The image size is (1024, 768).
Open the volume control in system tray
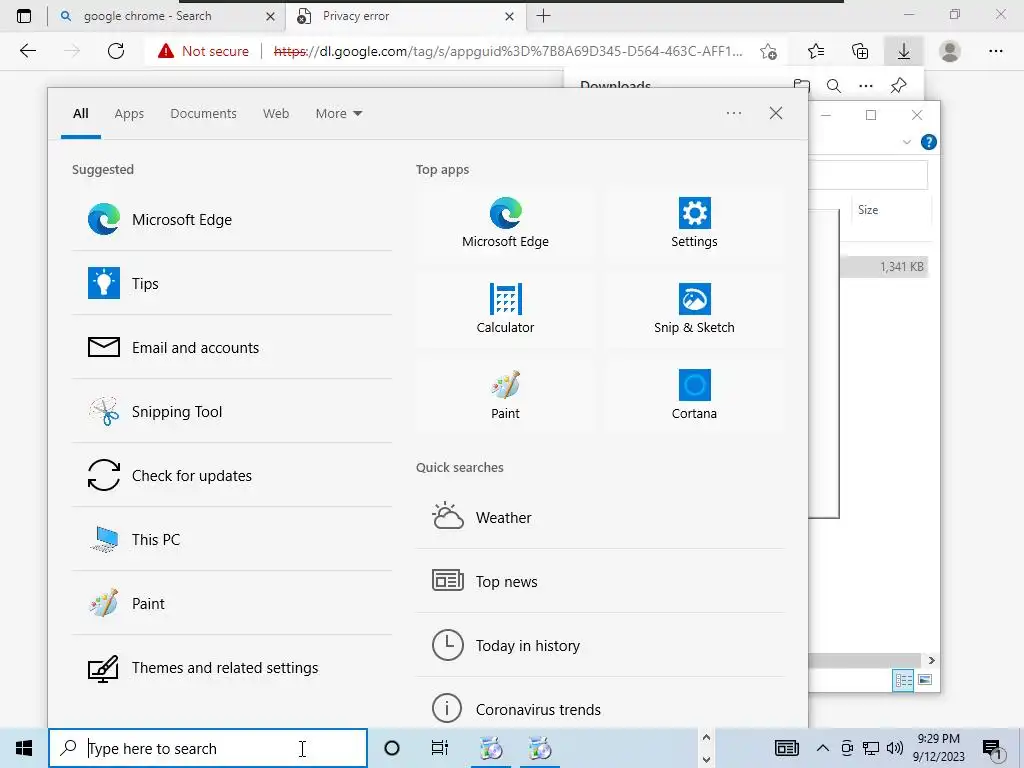tap(895, 748)
